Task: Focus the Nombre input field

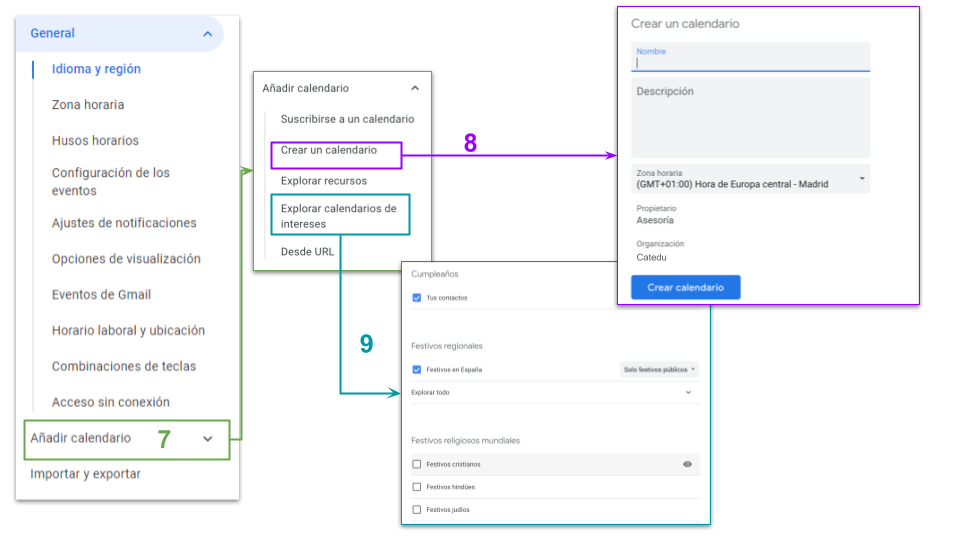Action: tap(751, 57)
